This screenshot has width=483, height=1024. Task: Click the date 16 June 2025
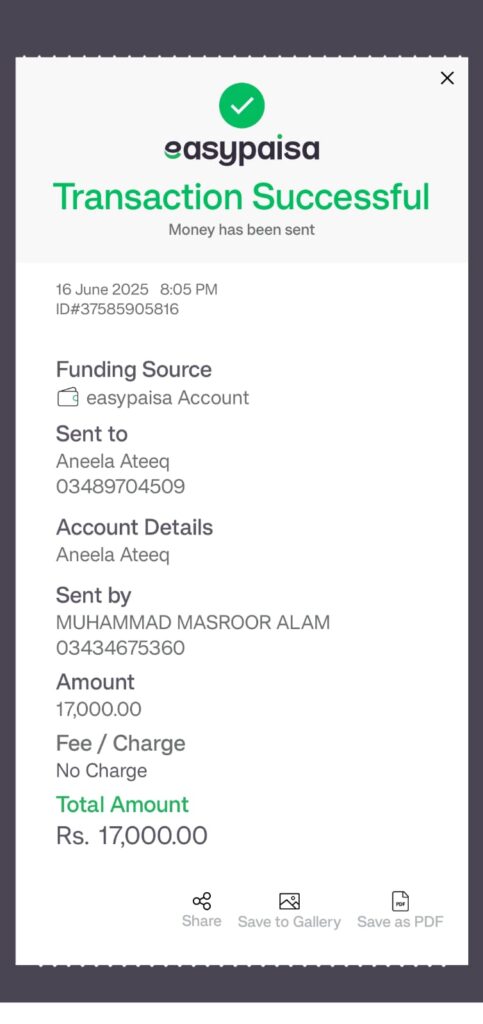coord(102,289)
